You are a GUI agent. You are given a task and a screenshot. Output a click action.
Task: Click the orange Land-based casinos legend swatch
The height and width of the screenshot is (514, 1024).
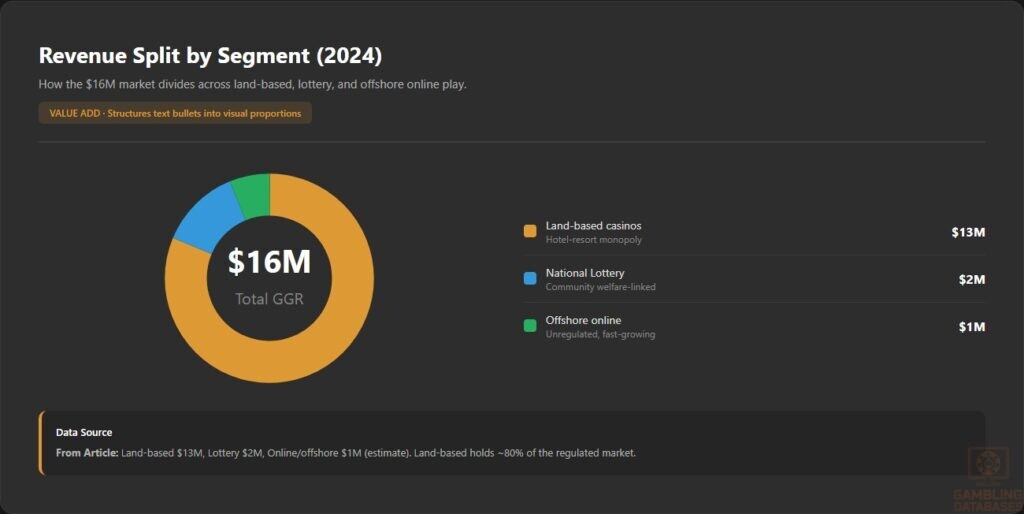tap(530, 231)
